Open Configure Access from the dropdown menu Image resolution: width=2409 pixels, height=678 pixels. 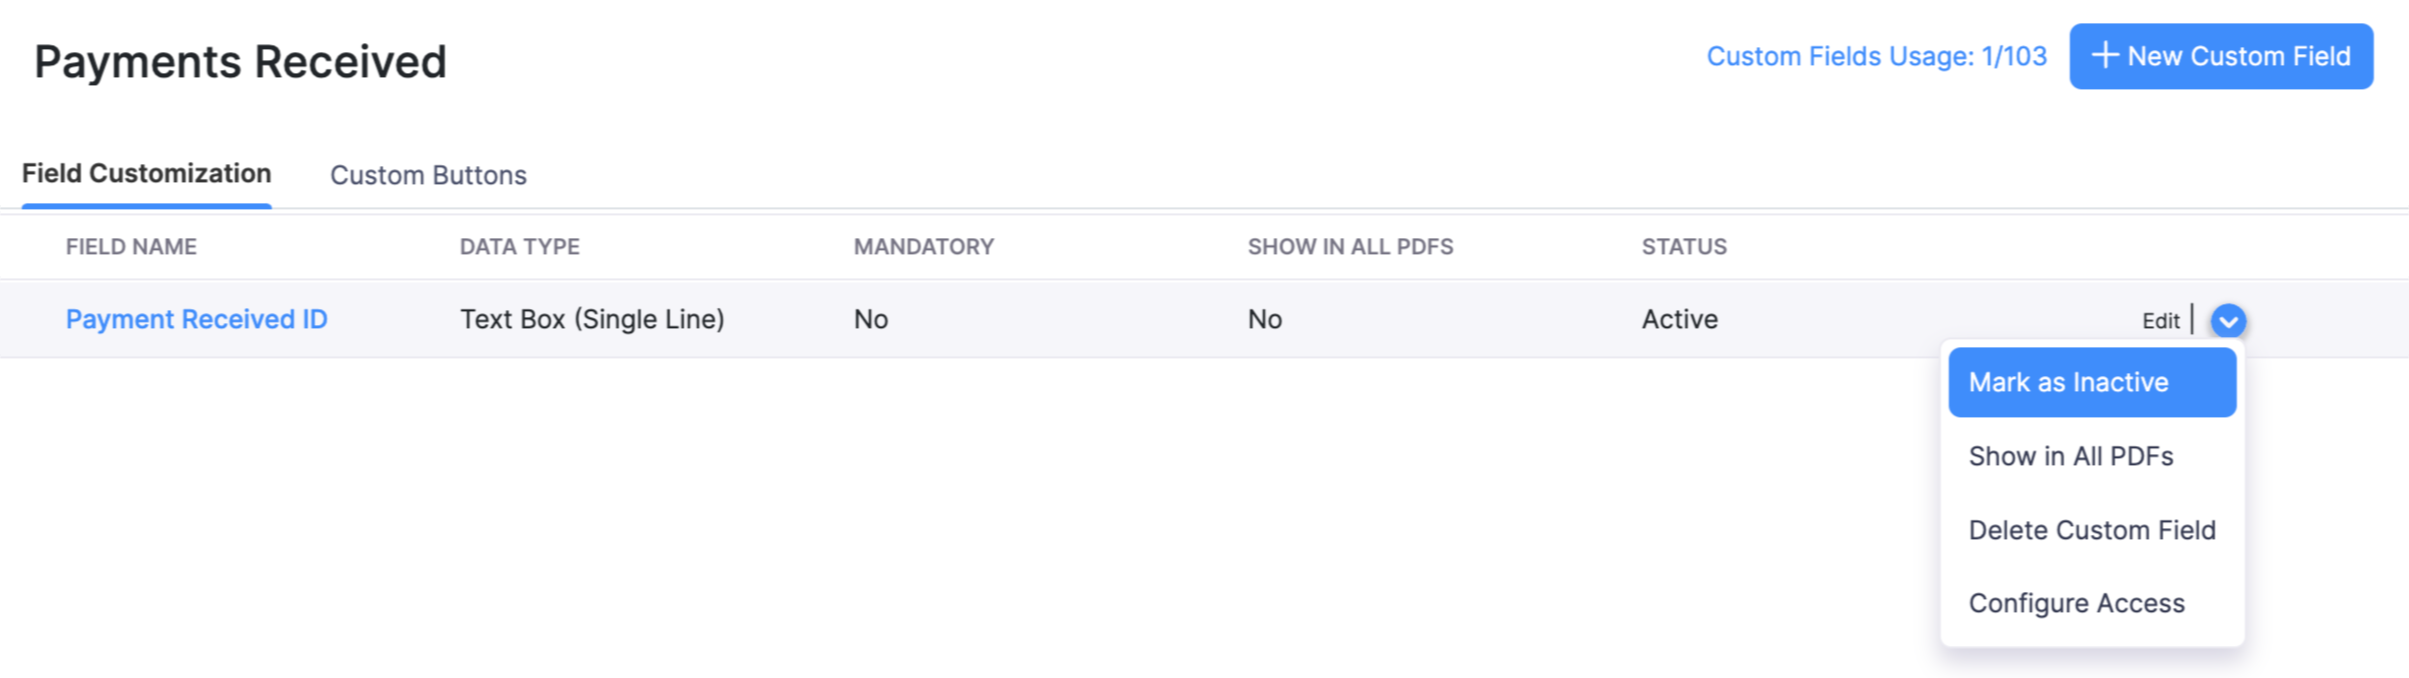2076,603
